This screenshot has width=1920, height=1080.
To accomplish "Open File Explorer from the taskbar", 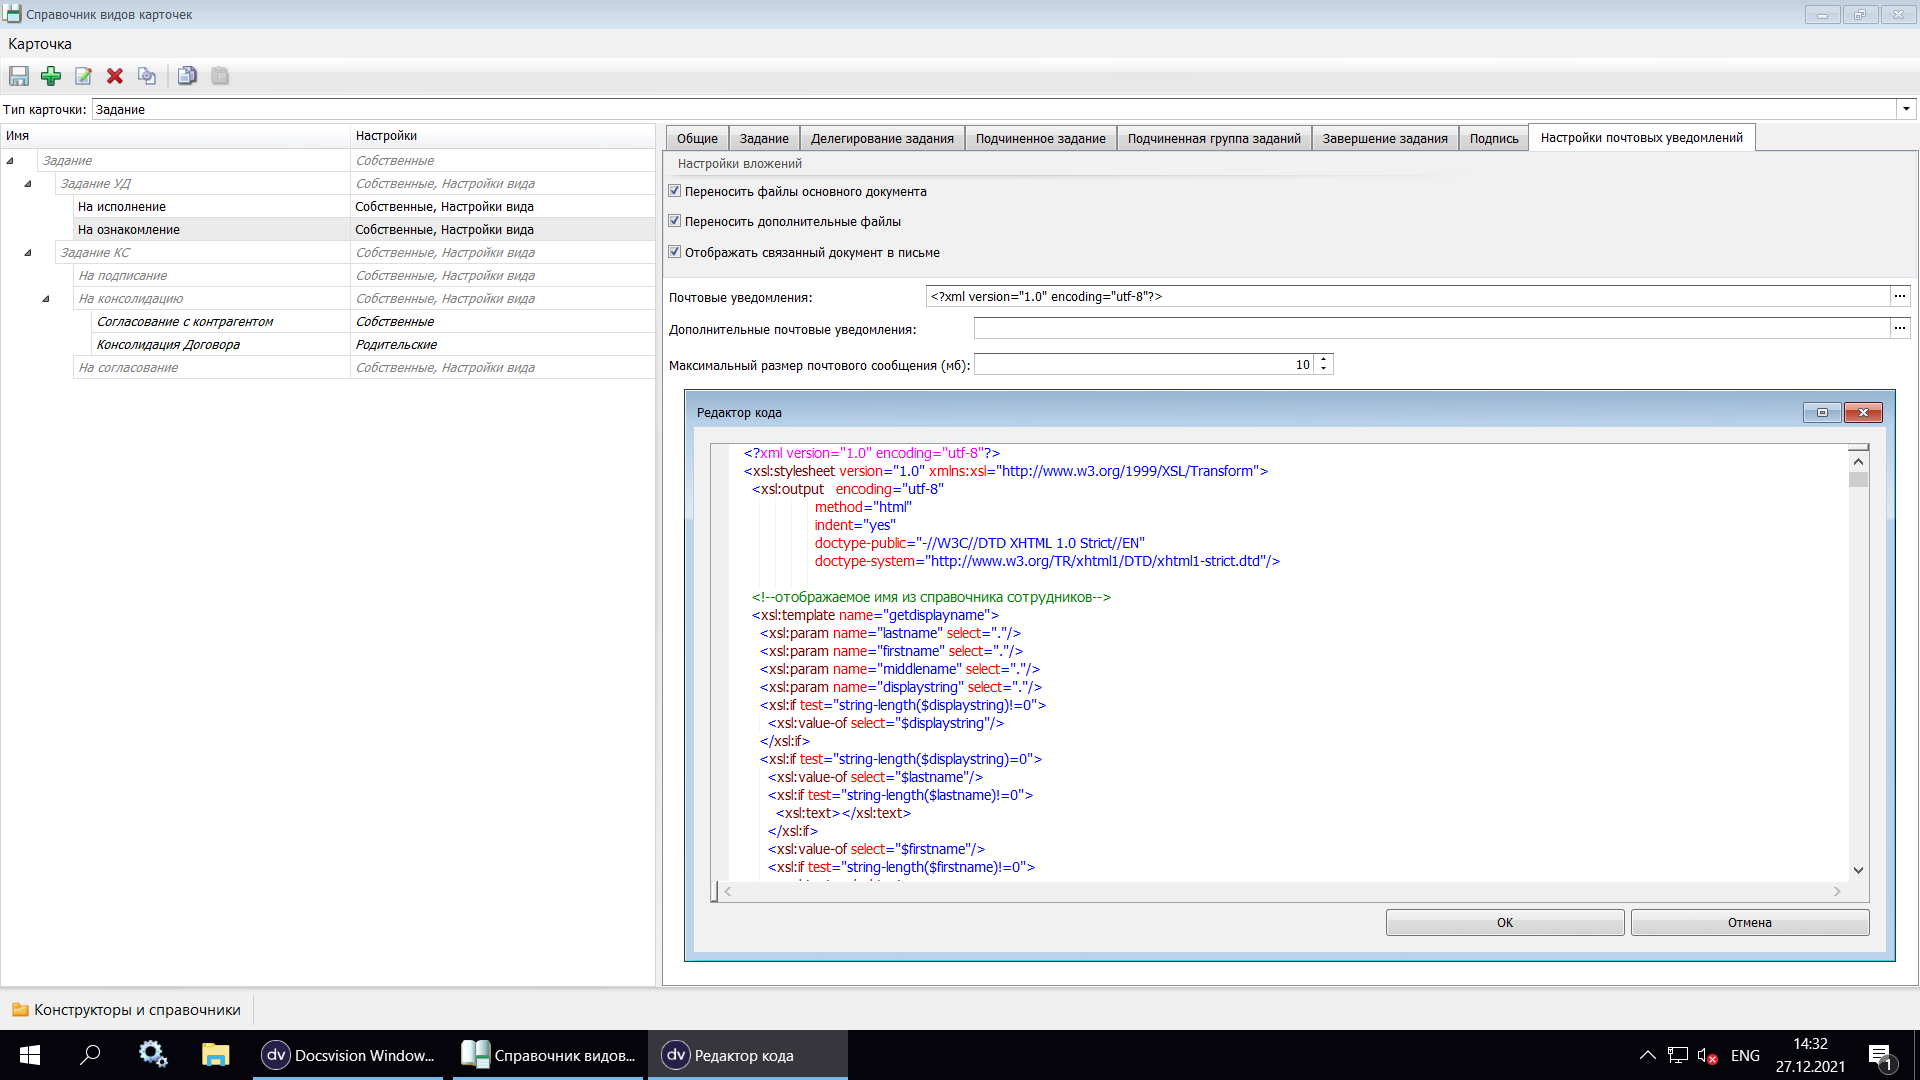I will click(x=215, y=1055).
